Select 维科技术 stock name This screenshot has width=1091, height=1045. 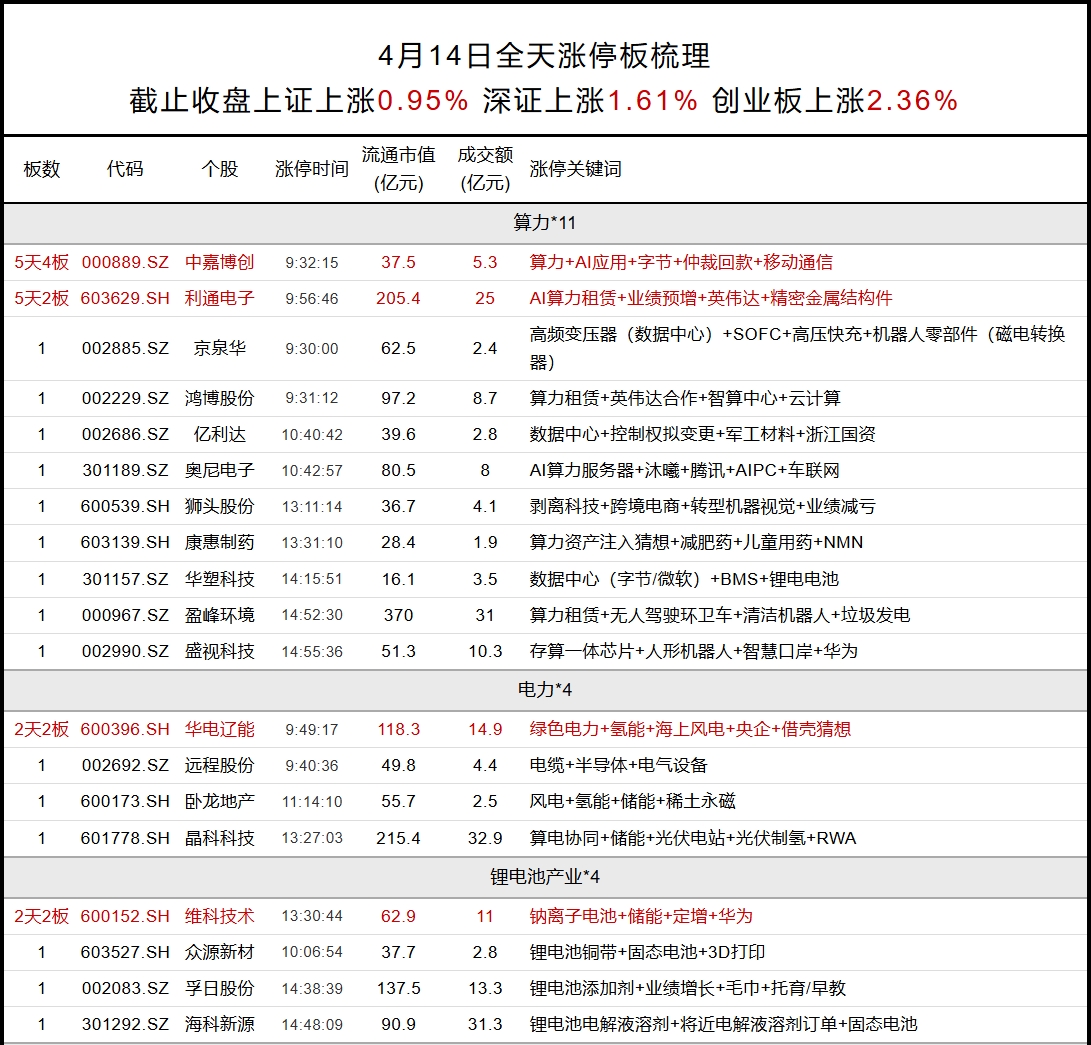point(220,916)
